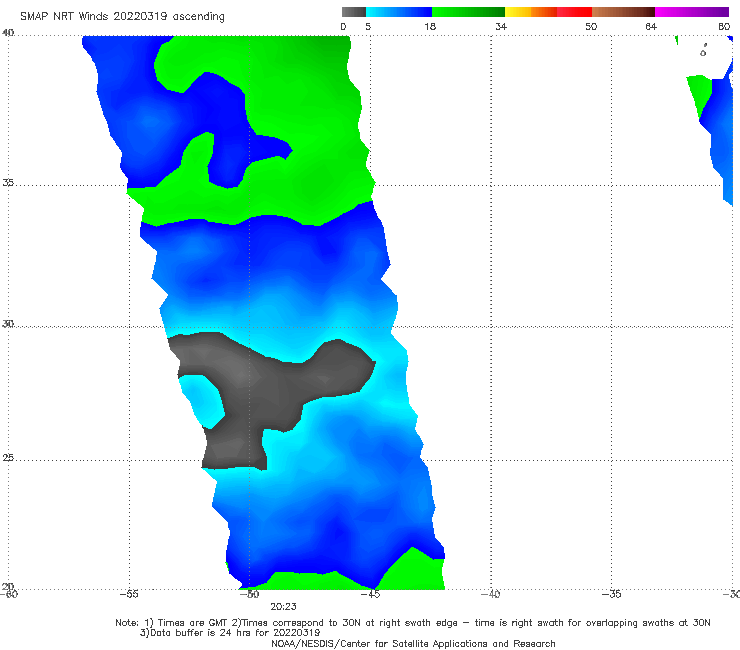Click the longitude axis label '-55'
The image size is (740, 650).
click(x=129, y=594)
